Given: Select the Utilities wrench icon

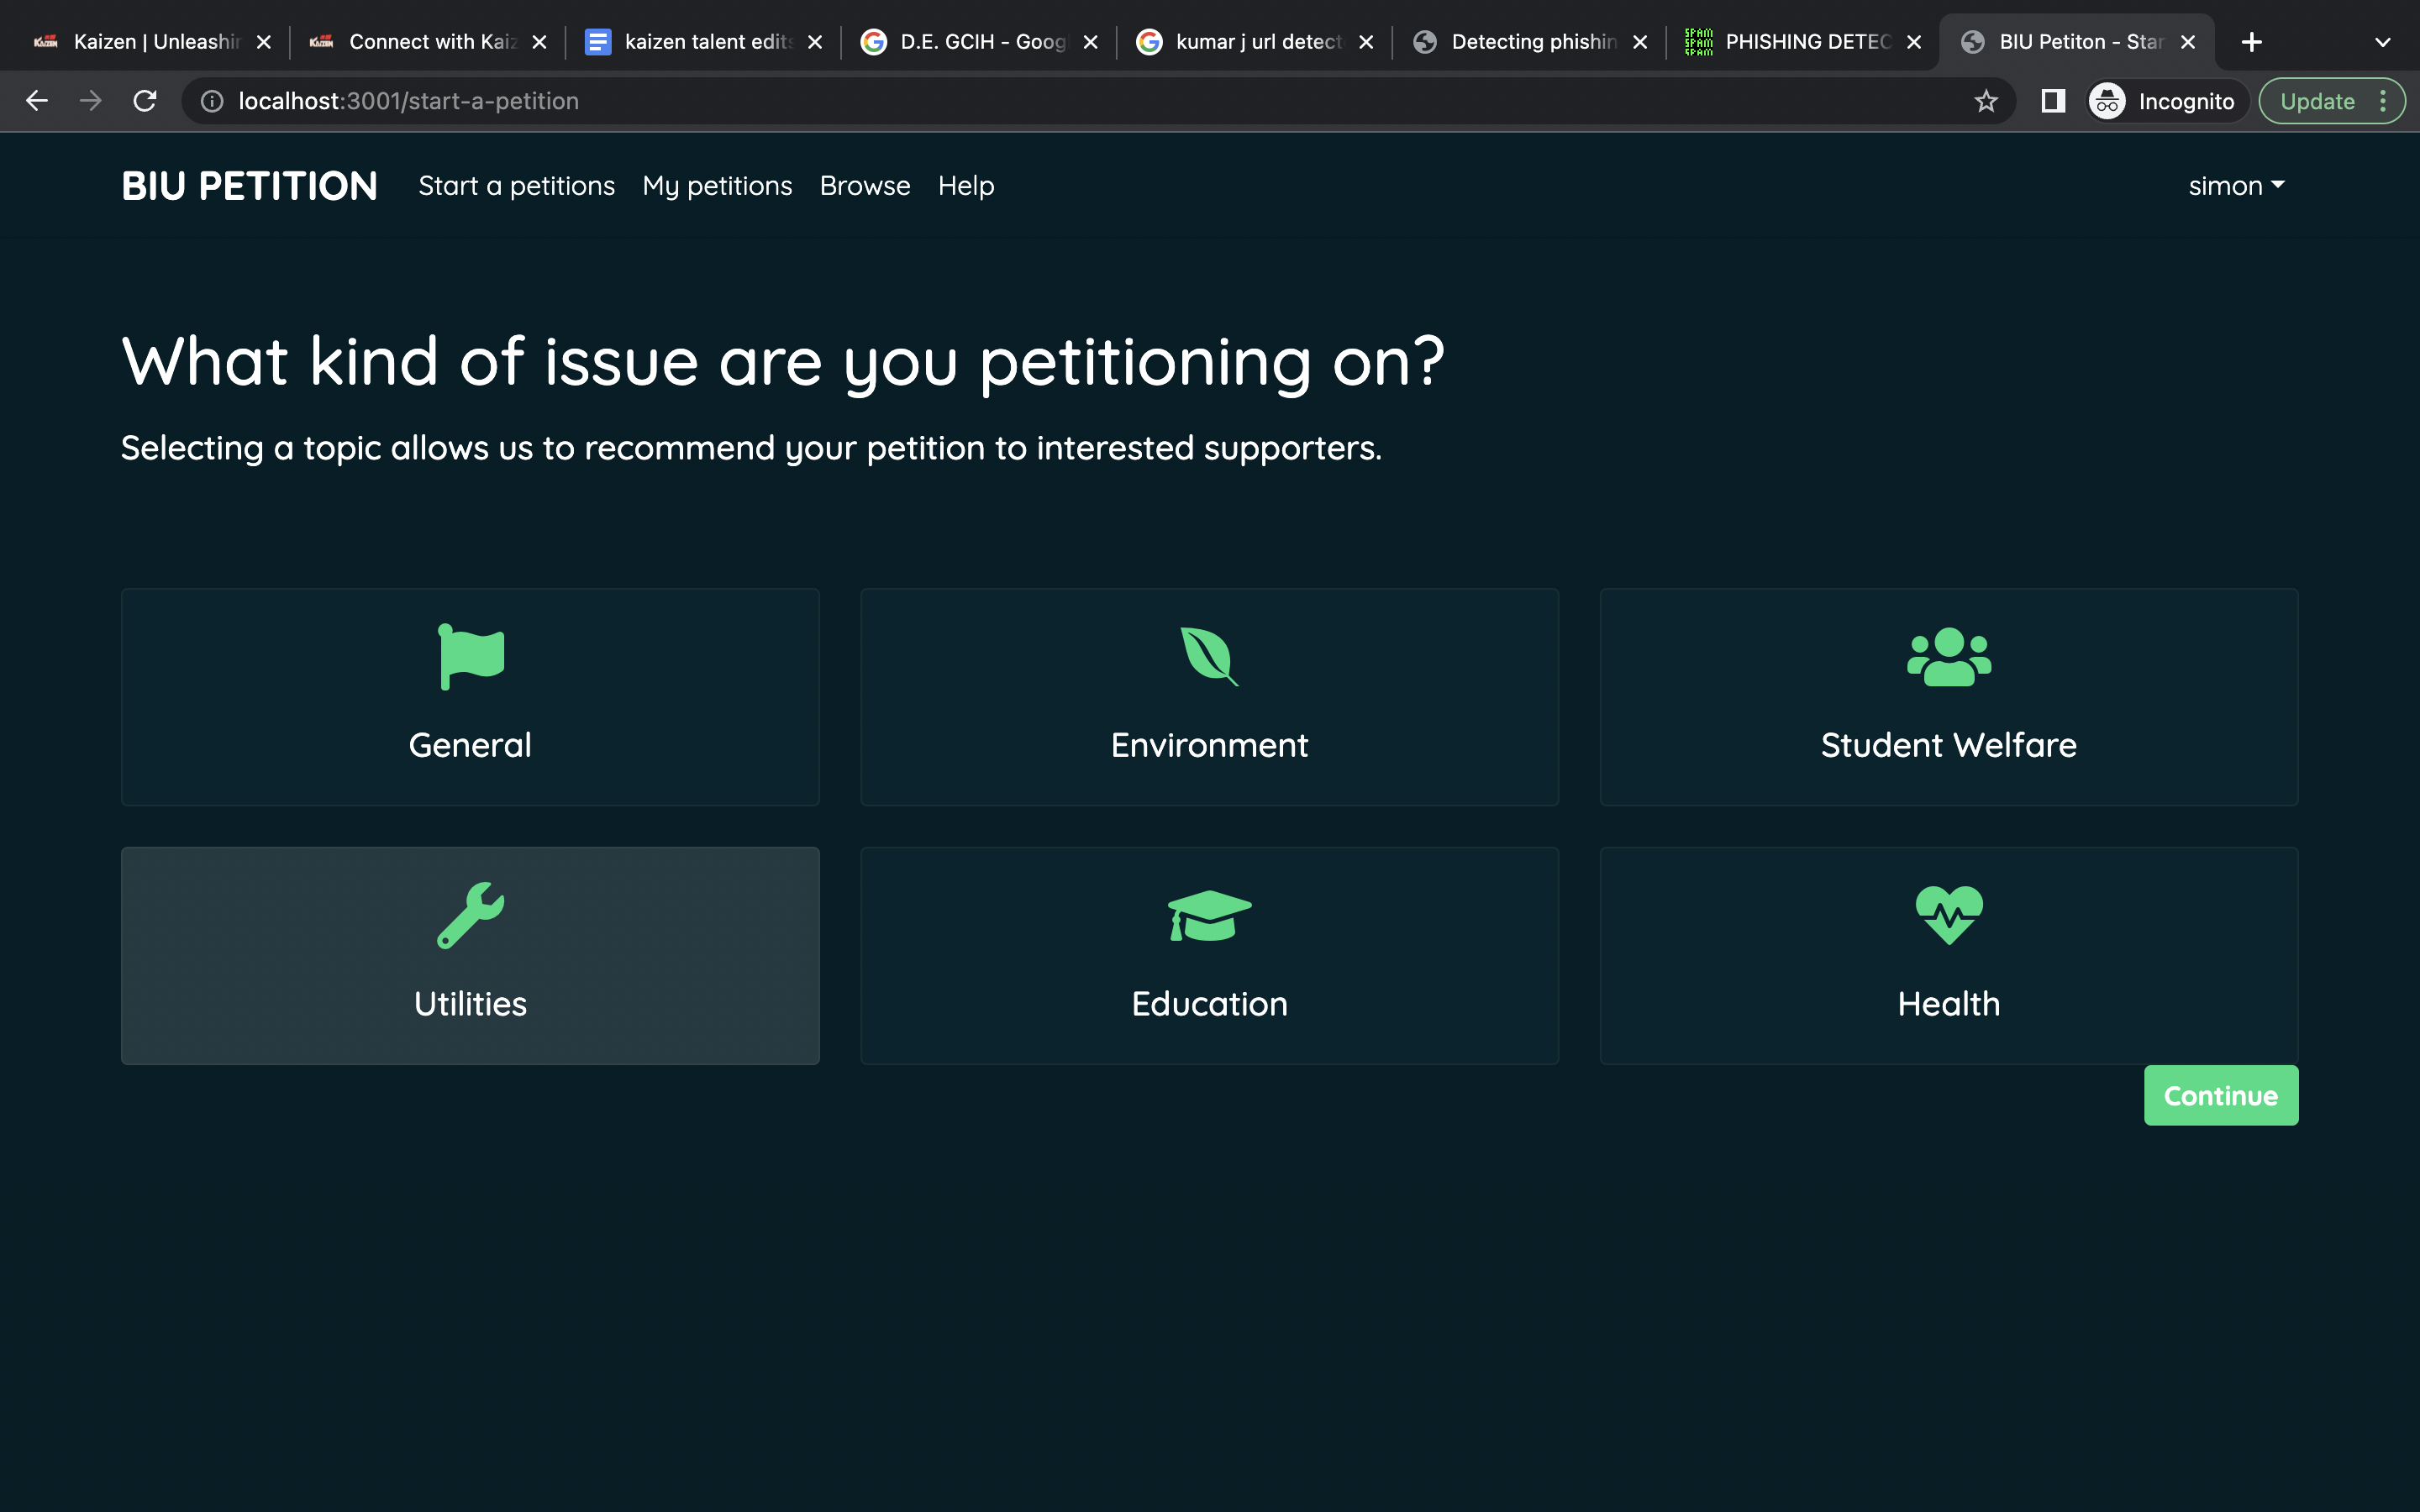Looking at the screenshot, I should (x=471, y=915).
